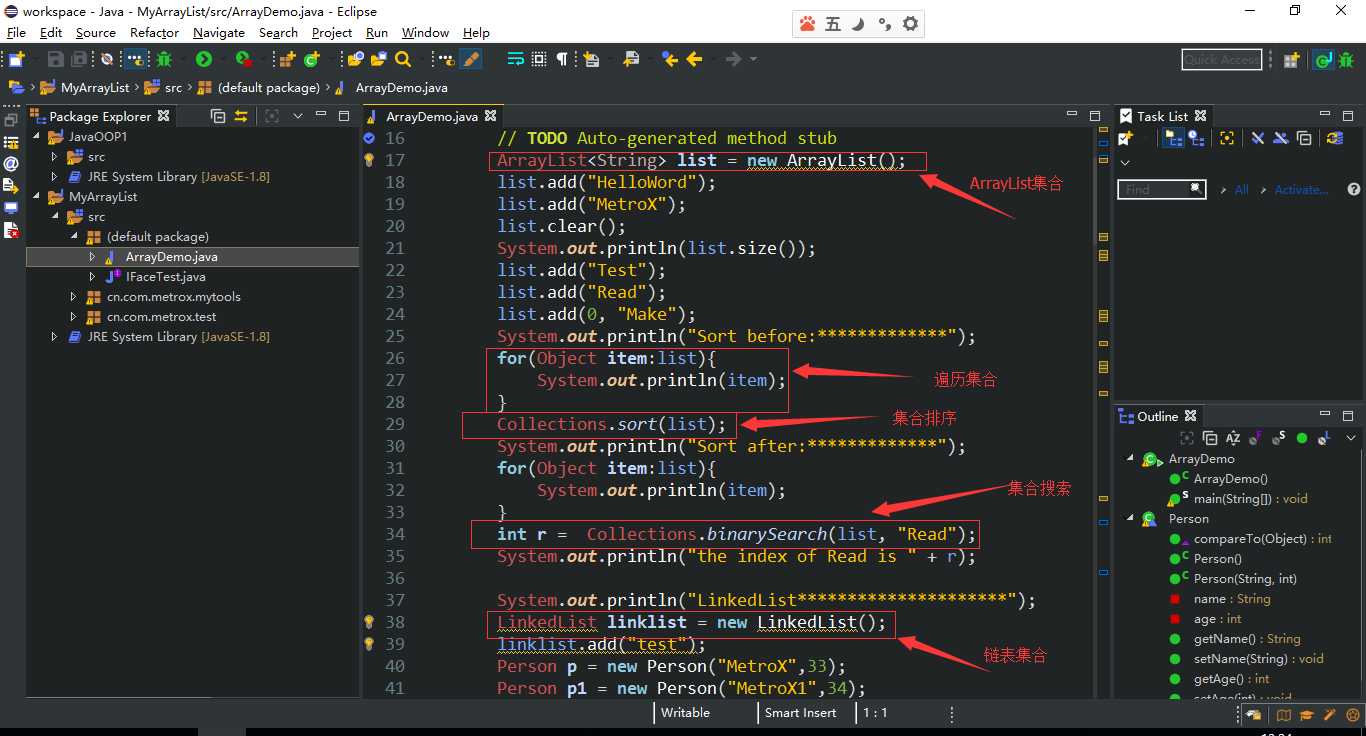The width and height of the screenshot is (1366, 736).
Task: Click MyArrayList in the breadcrumb
Action: click(x=95, y=88)
